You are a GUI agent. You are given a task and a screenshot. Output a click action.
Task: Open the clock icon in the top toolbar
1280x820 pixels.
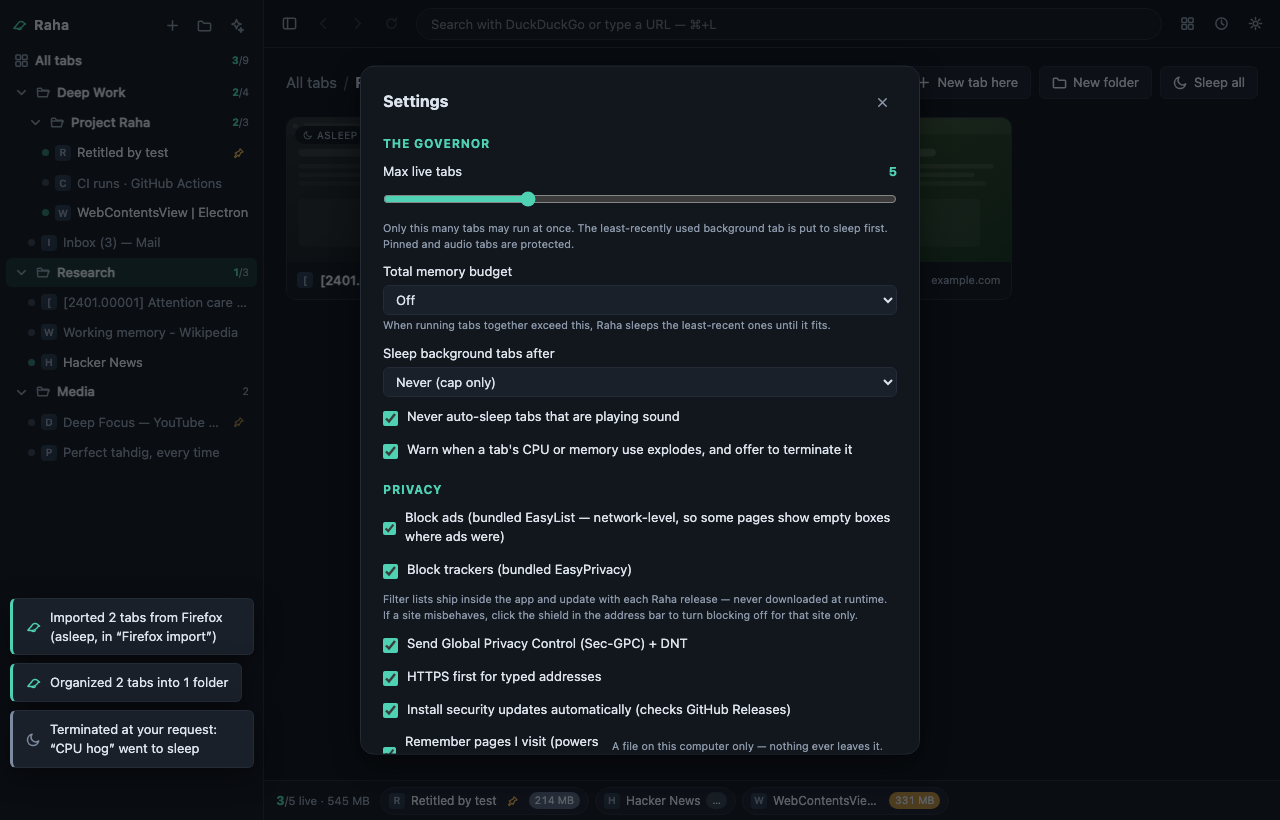(x=1221, y=24)
